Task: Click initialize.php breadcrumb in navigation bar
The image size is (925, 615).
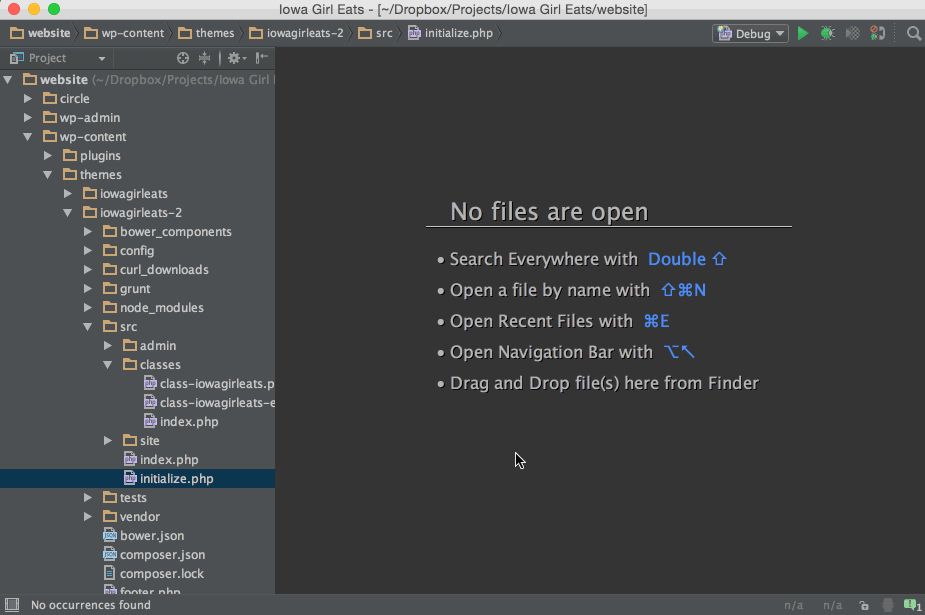Action: 450,33
